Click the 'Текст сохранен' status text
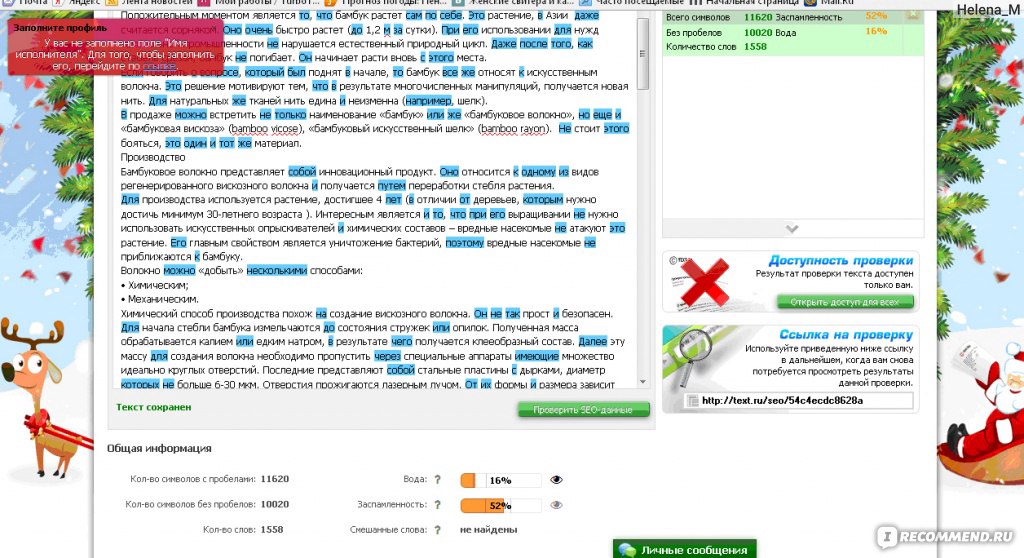 point(153,407)
